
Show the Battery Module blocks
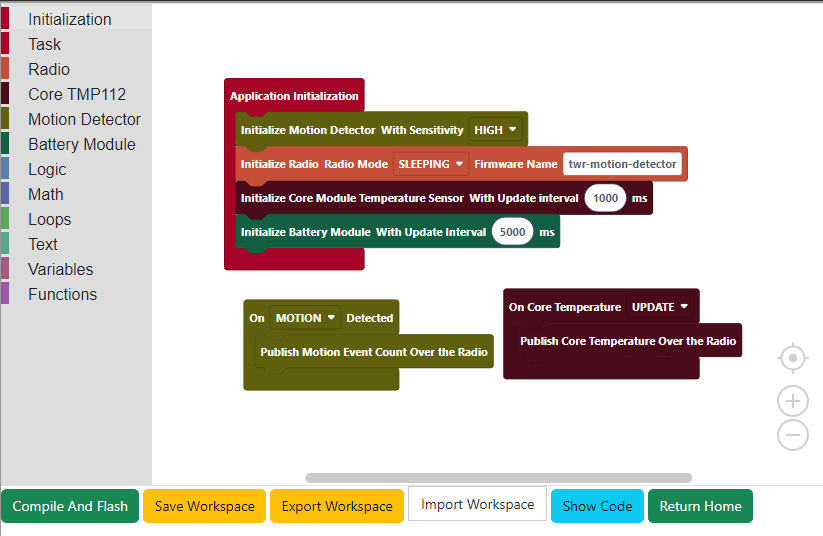tap(81, 144)
